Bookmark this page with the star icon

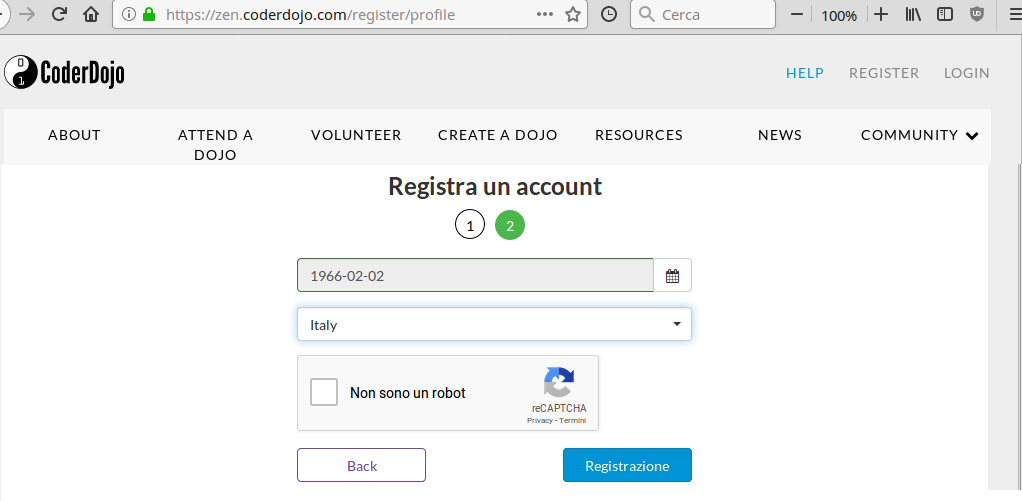[x=573, y=14]
